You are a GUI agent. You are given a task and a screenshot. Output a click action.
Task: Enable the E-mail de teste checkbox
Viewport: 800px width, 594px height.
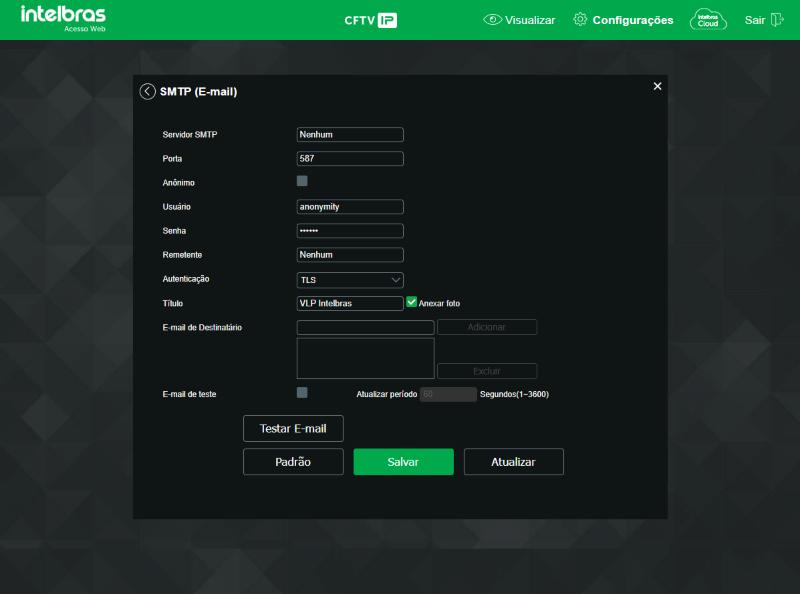(302, 392)
